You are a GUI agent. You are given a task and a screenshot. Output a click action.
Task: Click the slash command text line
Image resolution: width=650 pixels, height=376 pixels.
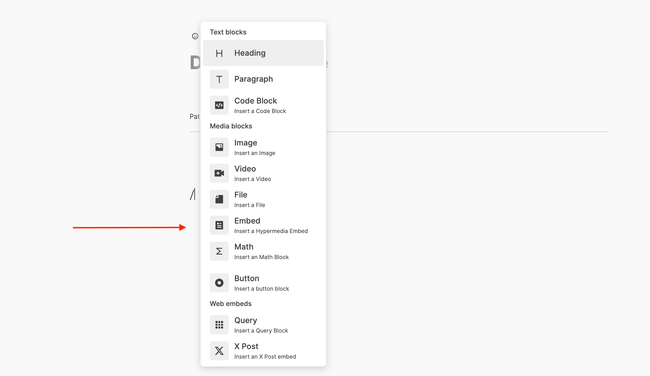193,194
